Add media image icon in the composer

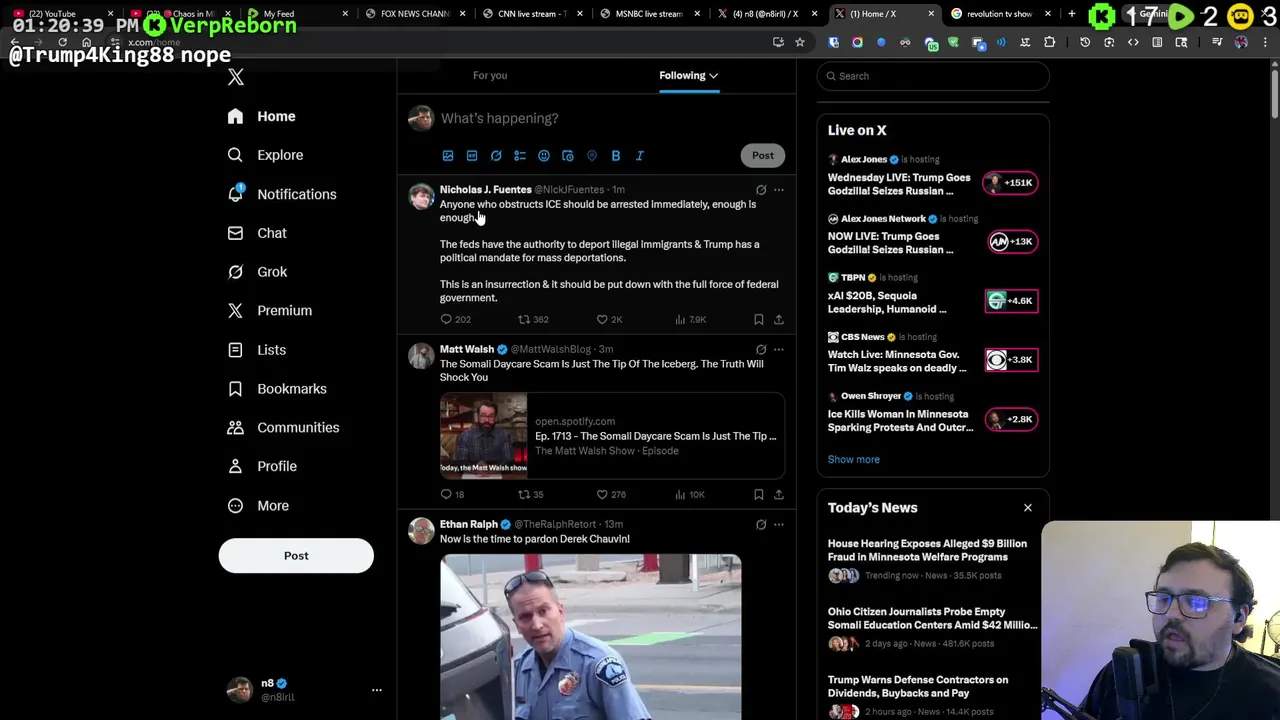pos(448,156)
